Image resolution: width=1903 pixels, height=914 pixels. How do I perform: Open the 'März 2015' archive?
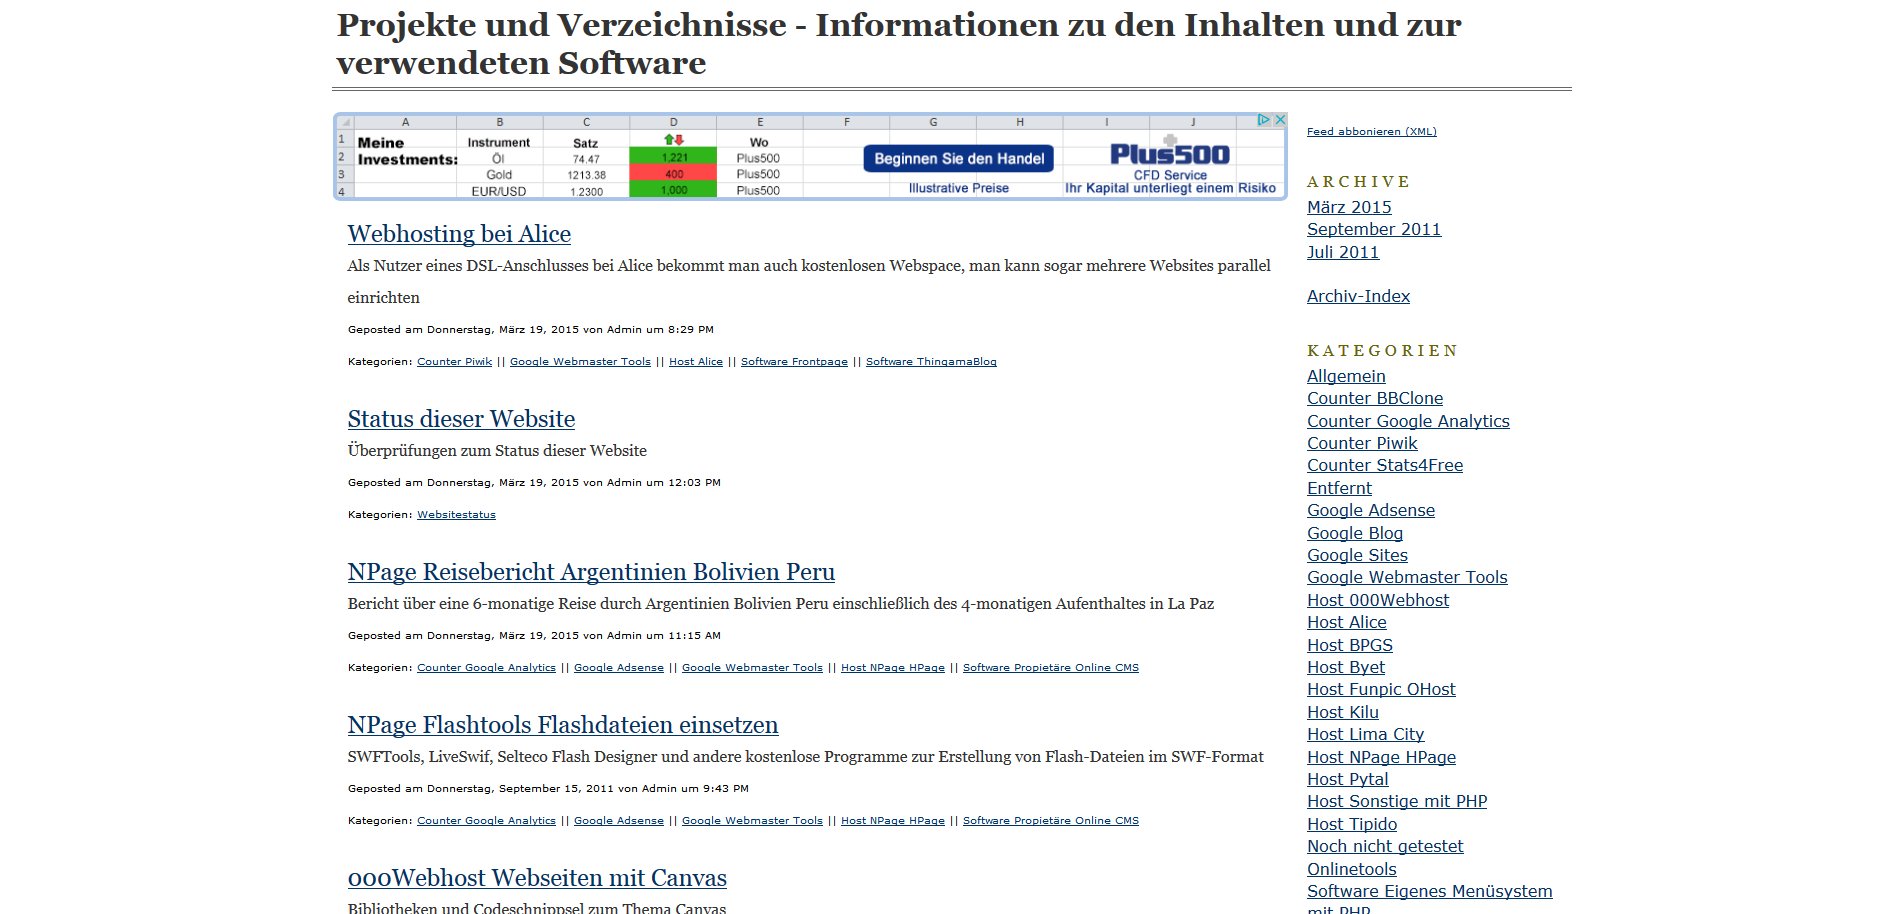[1349, 207]
